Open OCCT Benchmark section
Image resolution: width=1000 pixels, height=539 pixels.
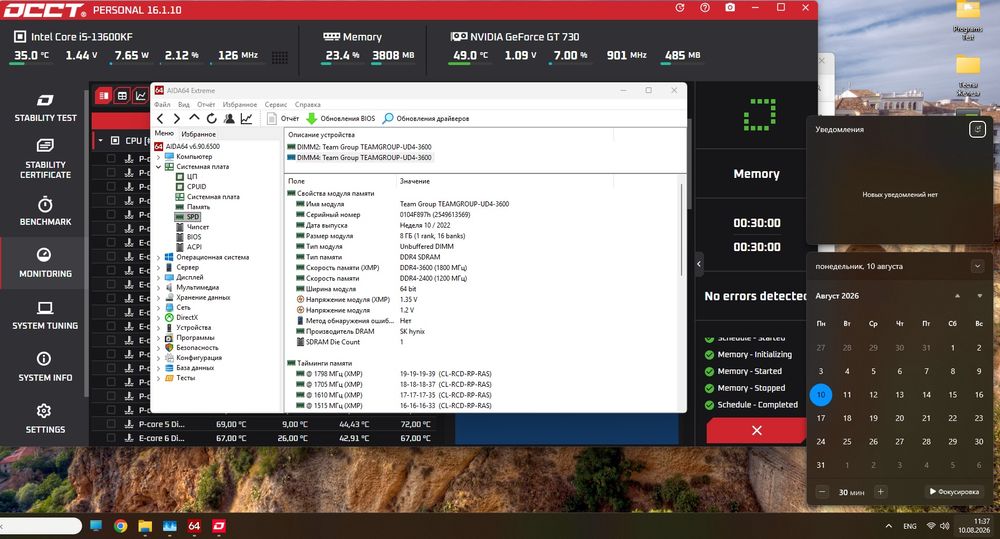[x=45, y=211]
